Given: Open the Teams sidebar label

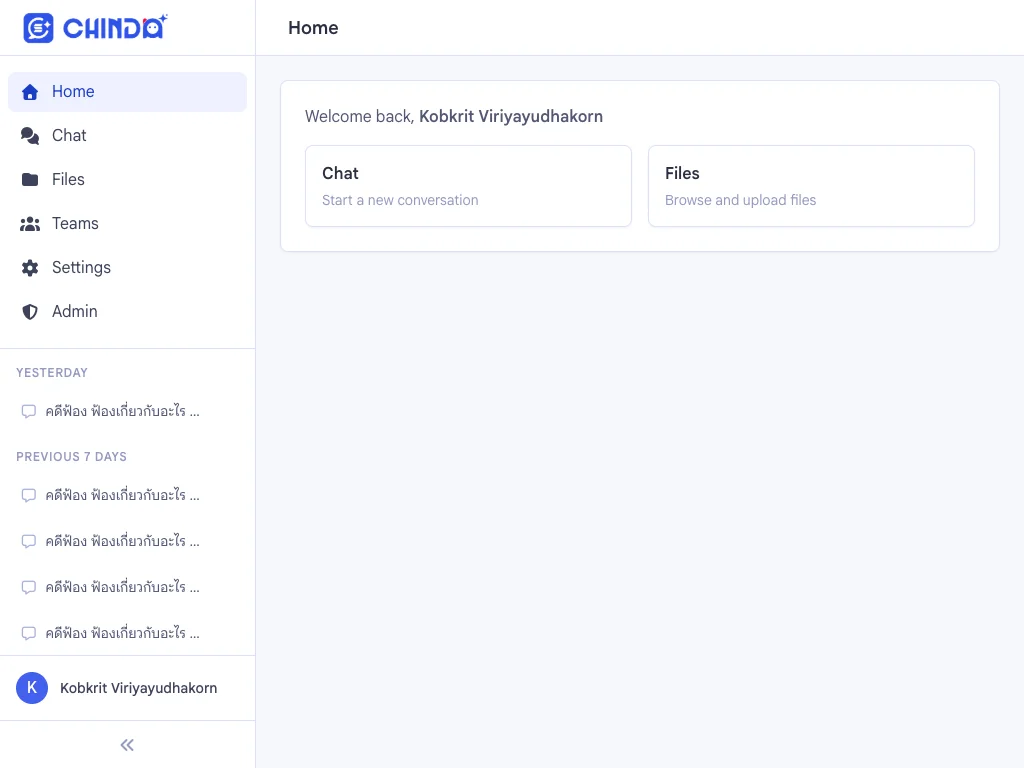Looking at the screenshot, I should pyautogui.click(x=75, y=223).
